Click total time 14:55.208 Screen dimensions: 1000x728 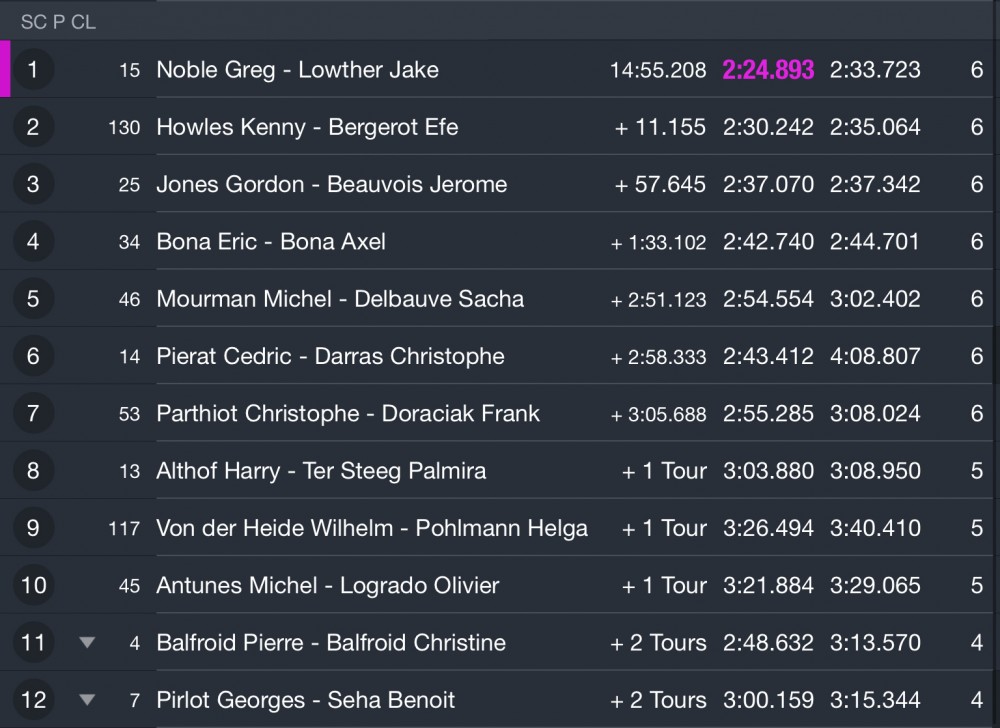pos(658,70)
